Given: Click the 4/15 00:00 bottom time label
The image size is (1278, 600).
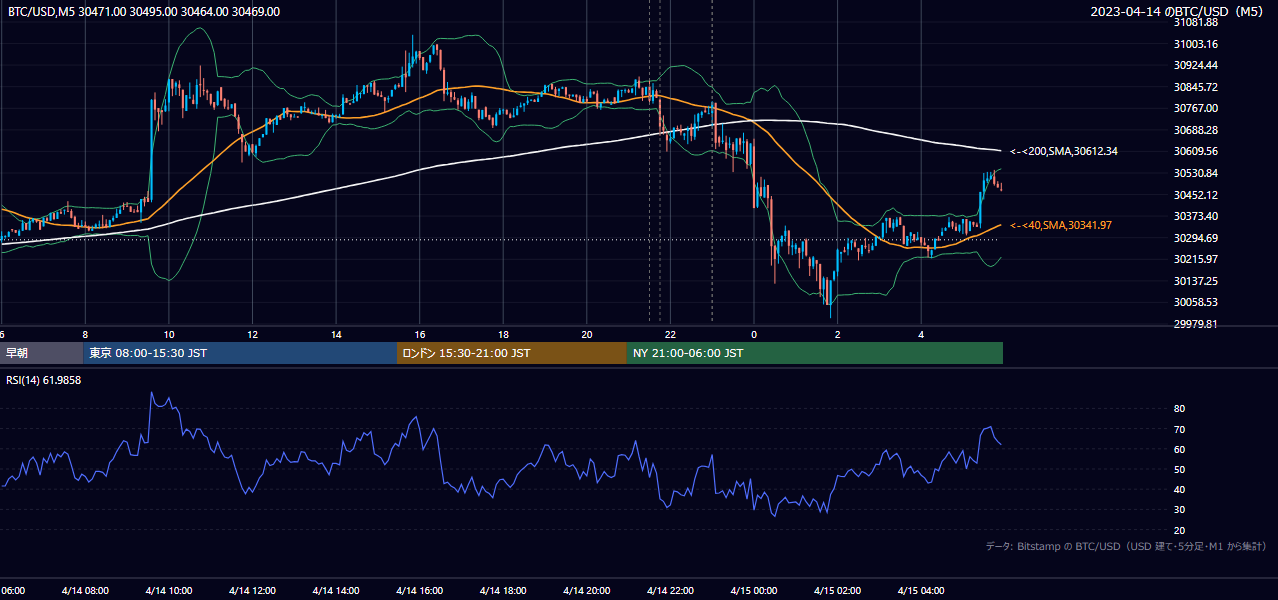Looking at the screenshot, I should [x=753, y=590].
